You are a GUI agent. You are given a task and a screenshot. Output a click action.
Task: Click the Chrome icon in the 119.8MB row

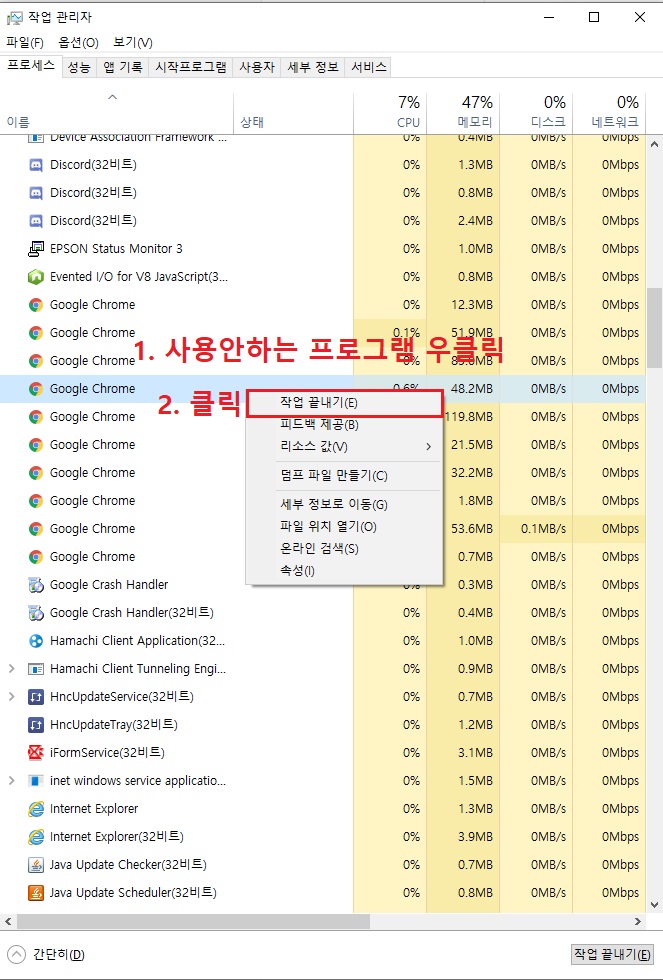(36, 417)
